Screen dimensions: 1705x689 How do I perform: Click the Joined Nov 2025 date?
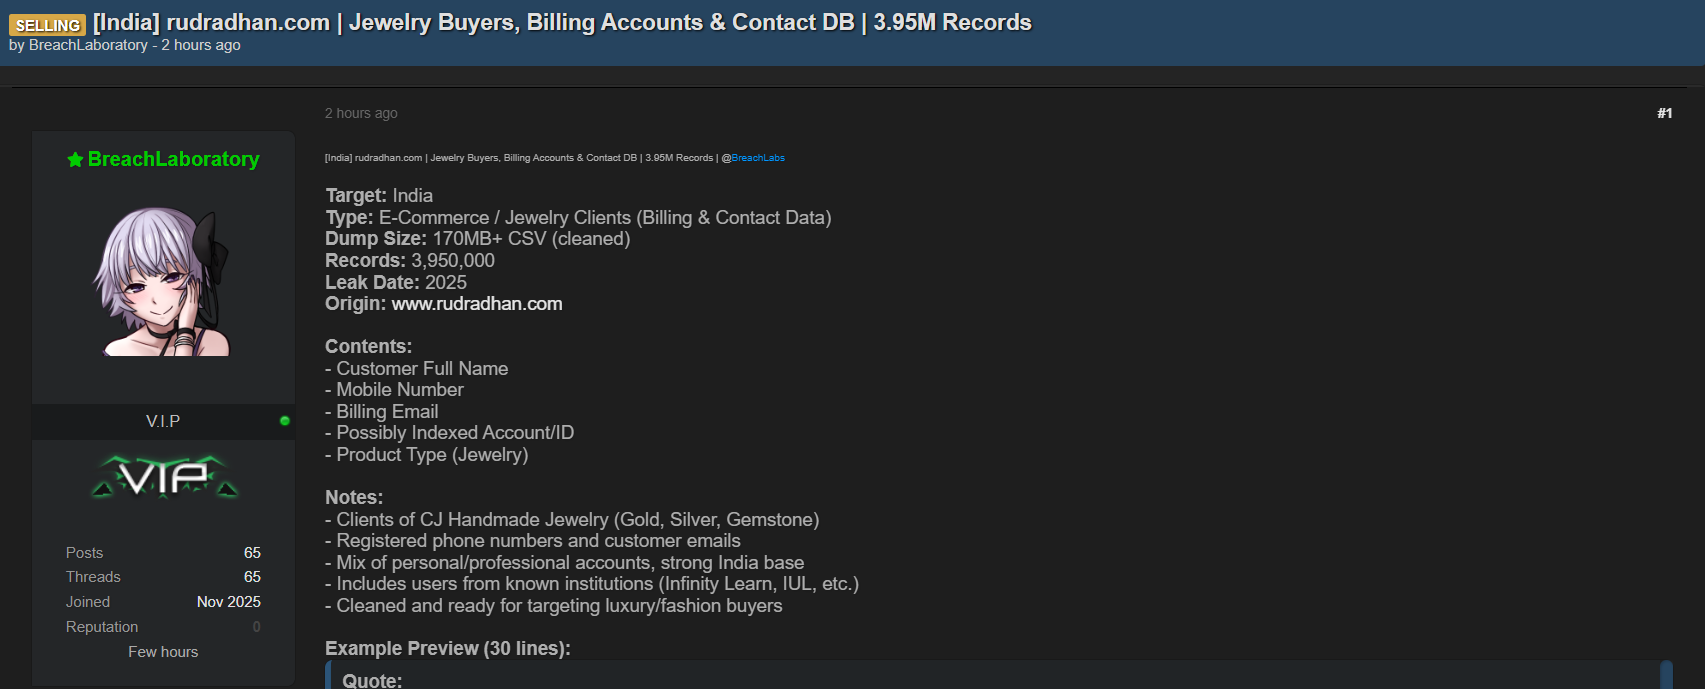click(228, 602)
